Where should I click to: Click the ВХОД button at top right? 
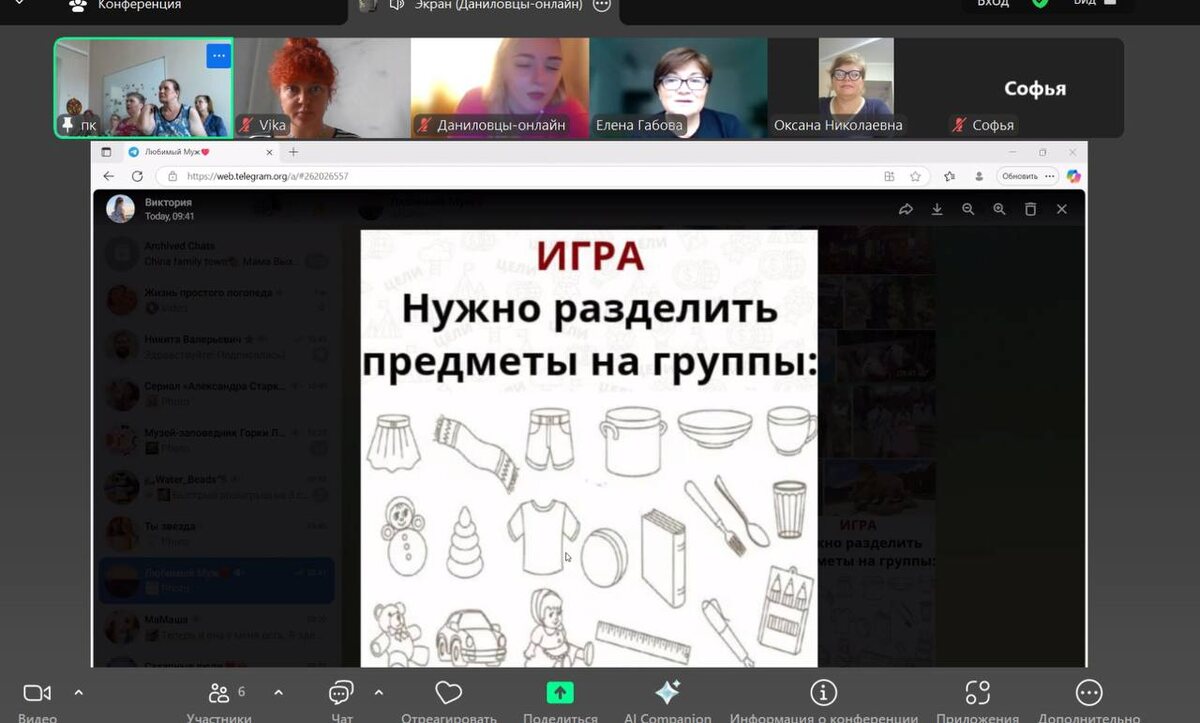click(993, 3)
